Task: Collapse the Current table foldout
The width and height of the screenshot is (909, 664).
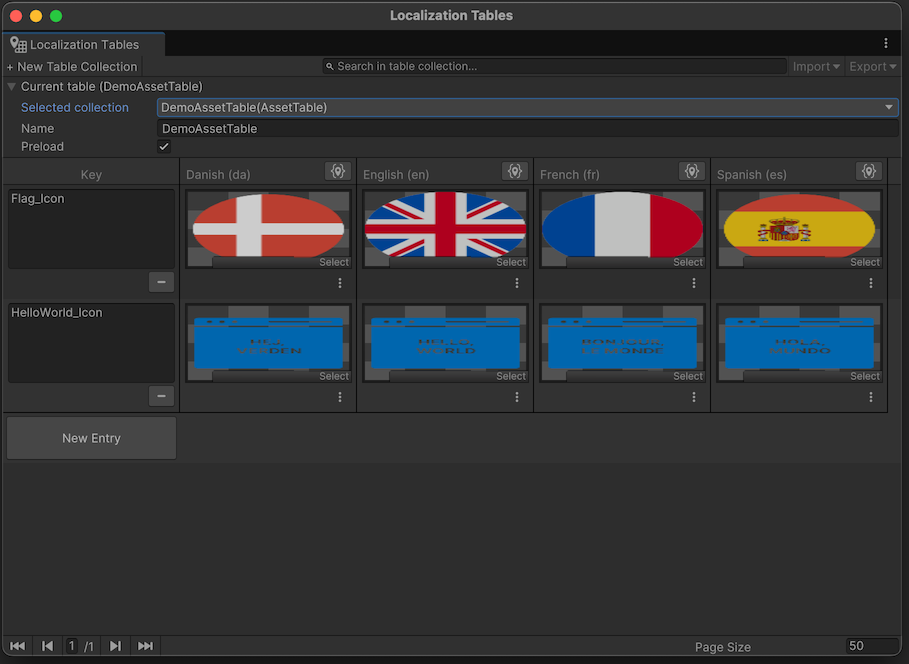Action: pos(12,87)
